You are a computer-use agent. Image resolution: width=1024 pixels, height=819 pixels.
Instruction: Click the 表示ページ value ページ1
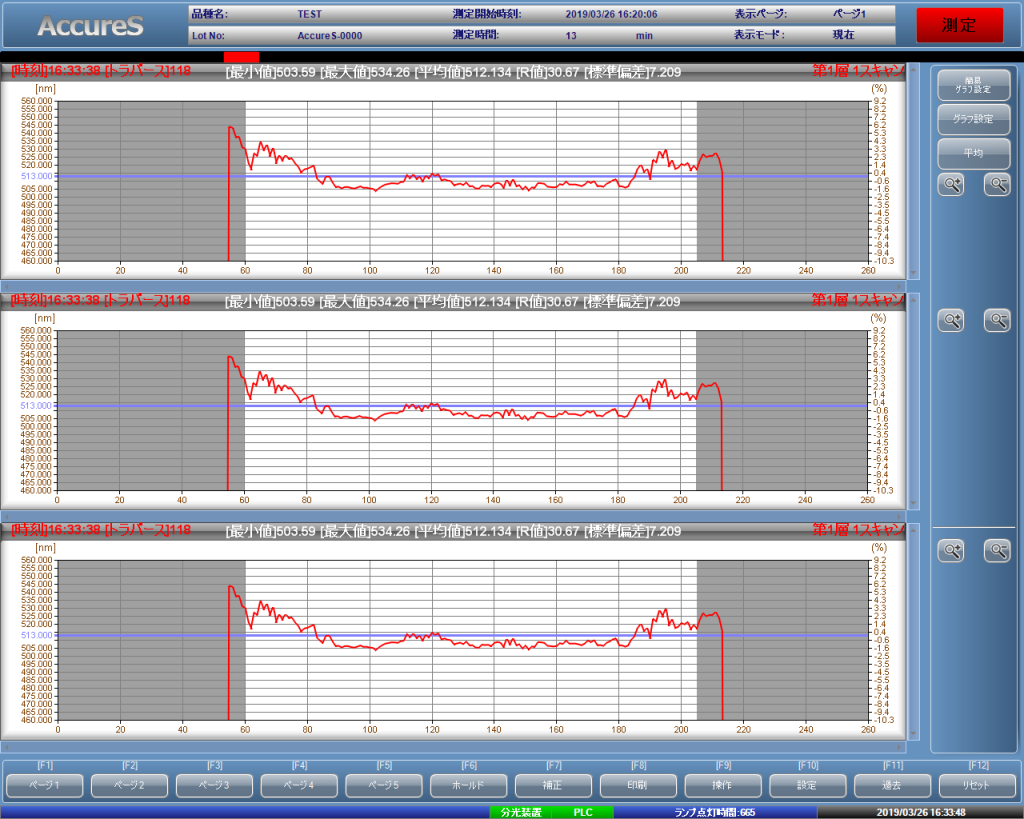tap(850, 14)
